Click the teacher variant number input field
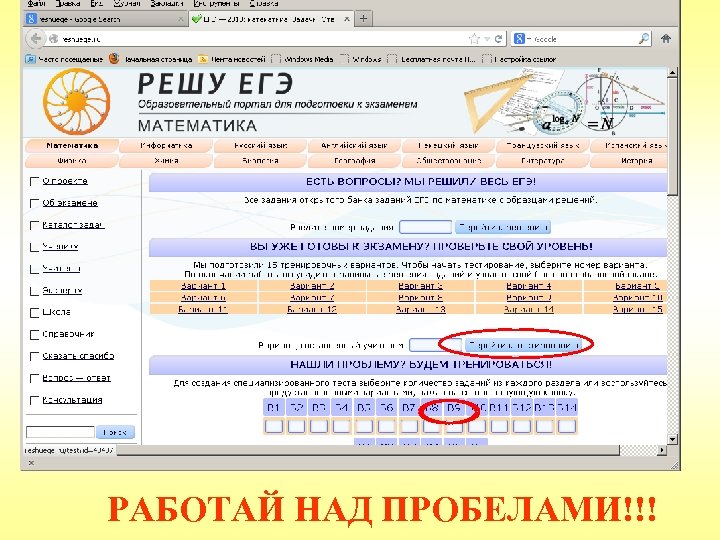Screen dimensions: 720x540 click(435, 345)
